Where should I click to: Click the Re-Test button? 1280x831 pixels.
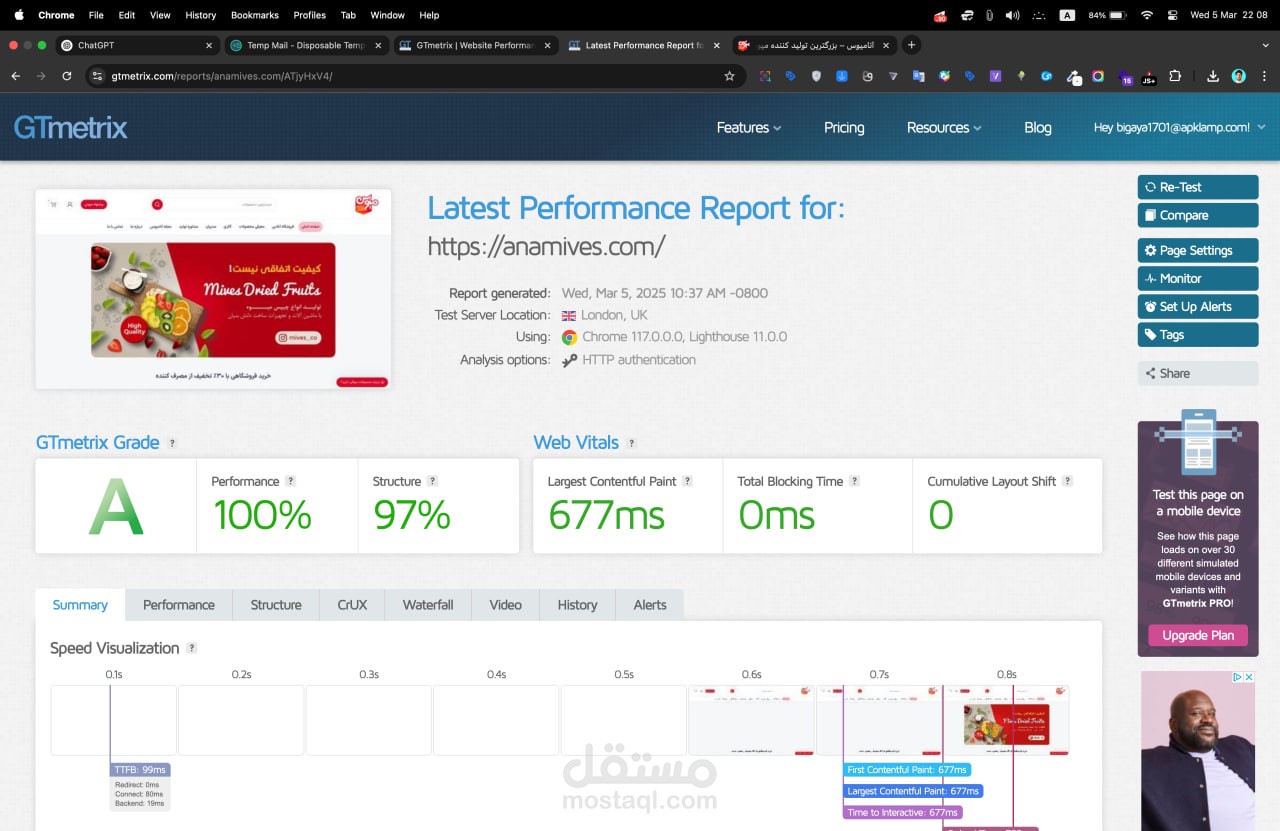1198,187
